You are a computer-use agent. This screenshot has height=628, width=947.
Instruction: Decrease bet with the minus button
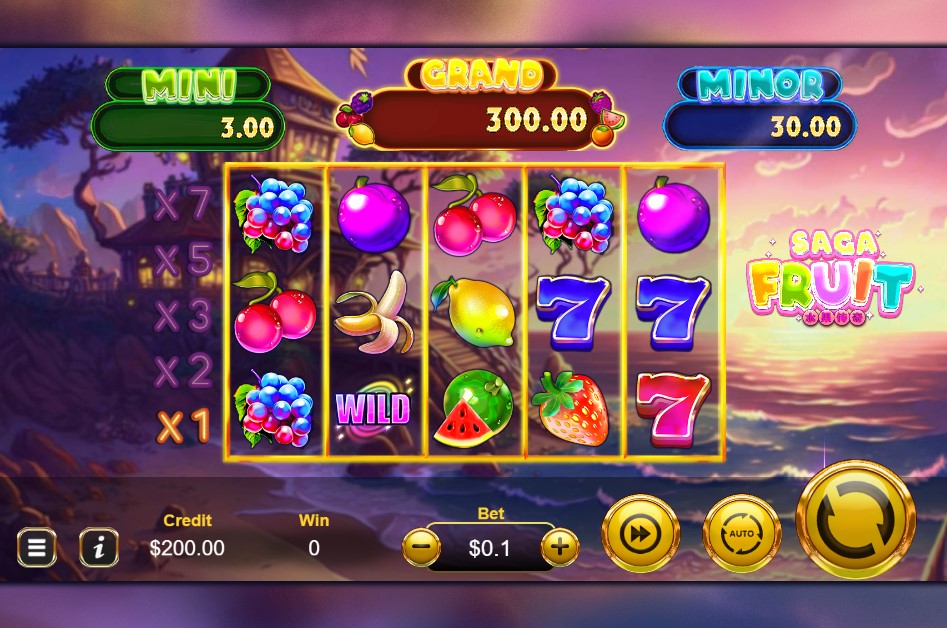[421, 546]
